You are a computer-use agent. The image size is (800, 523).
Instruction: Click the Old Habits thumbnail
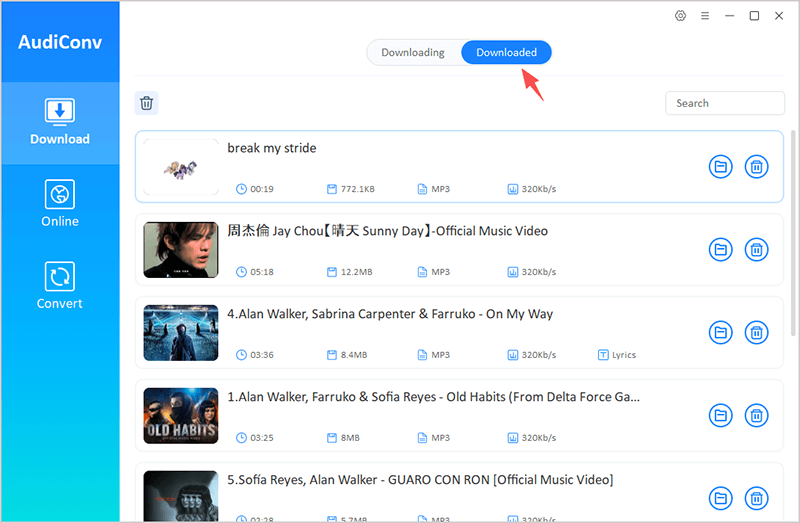tap(181, 415)
